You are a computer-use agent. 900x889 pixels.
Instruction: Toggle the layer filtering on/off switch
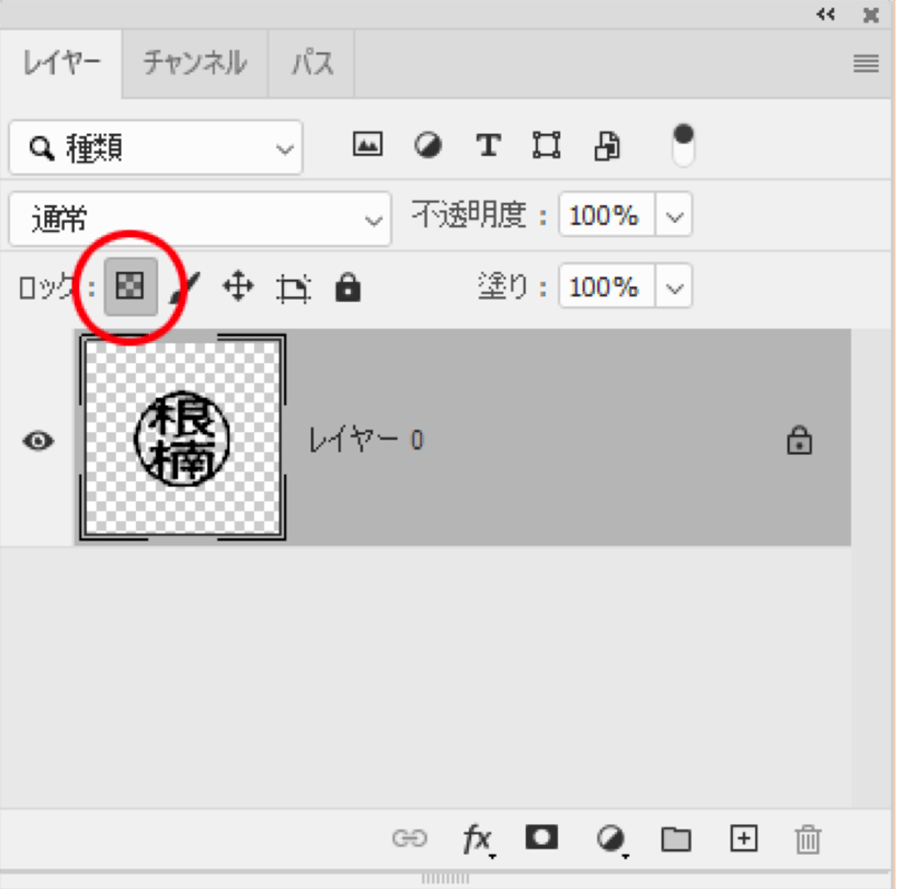tap(683, 145)
